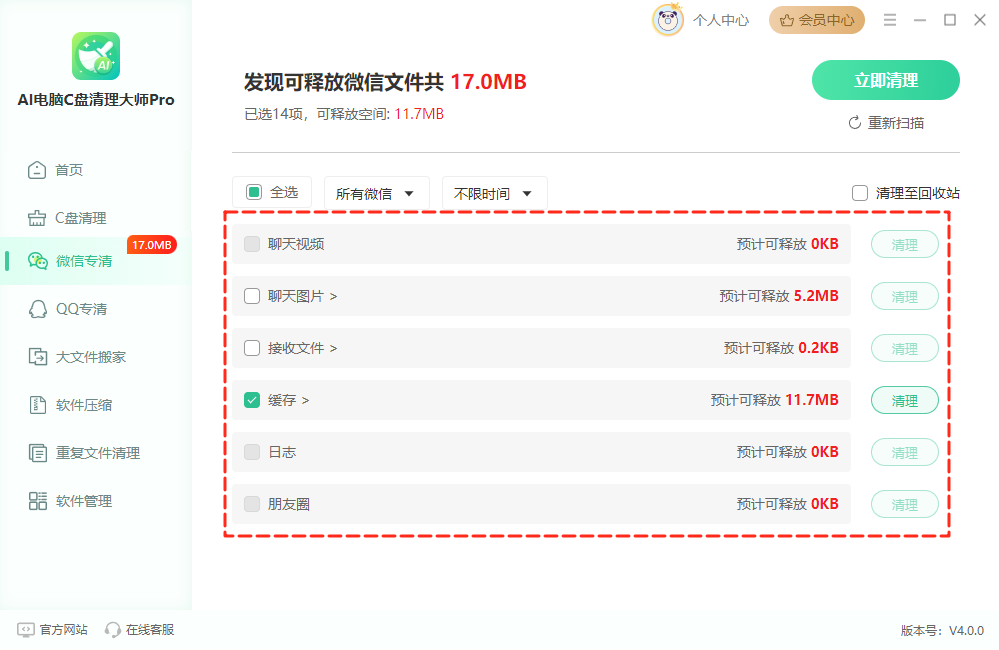Open 个人中心 link
Image resolution: width=999 pixels, height=650 pixels.
[721, 20]
